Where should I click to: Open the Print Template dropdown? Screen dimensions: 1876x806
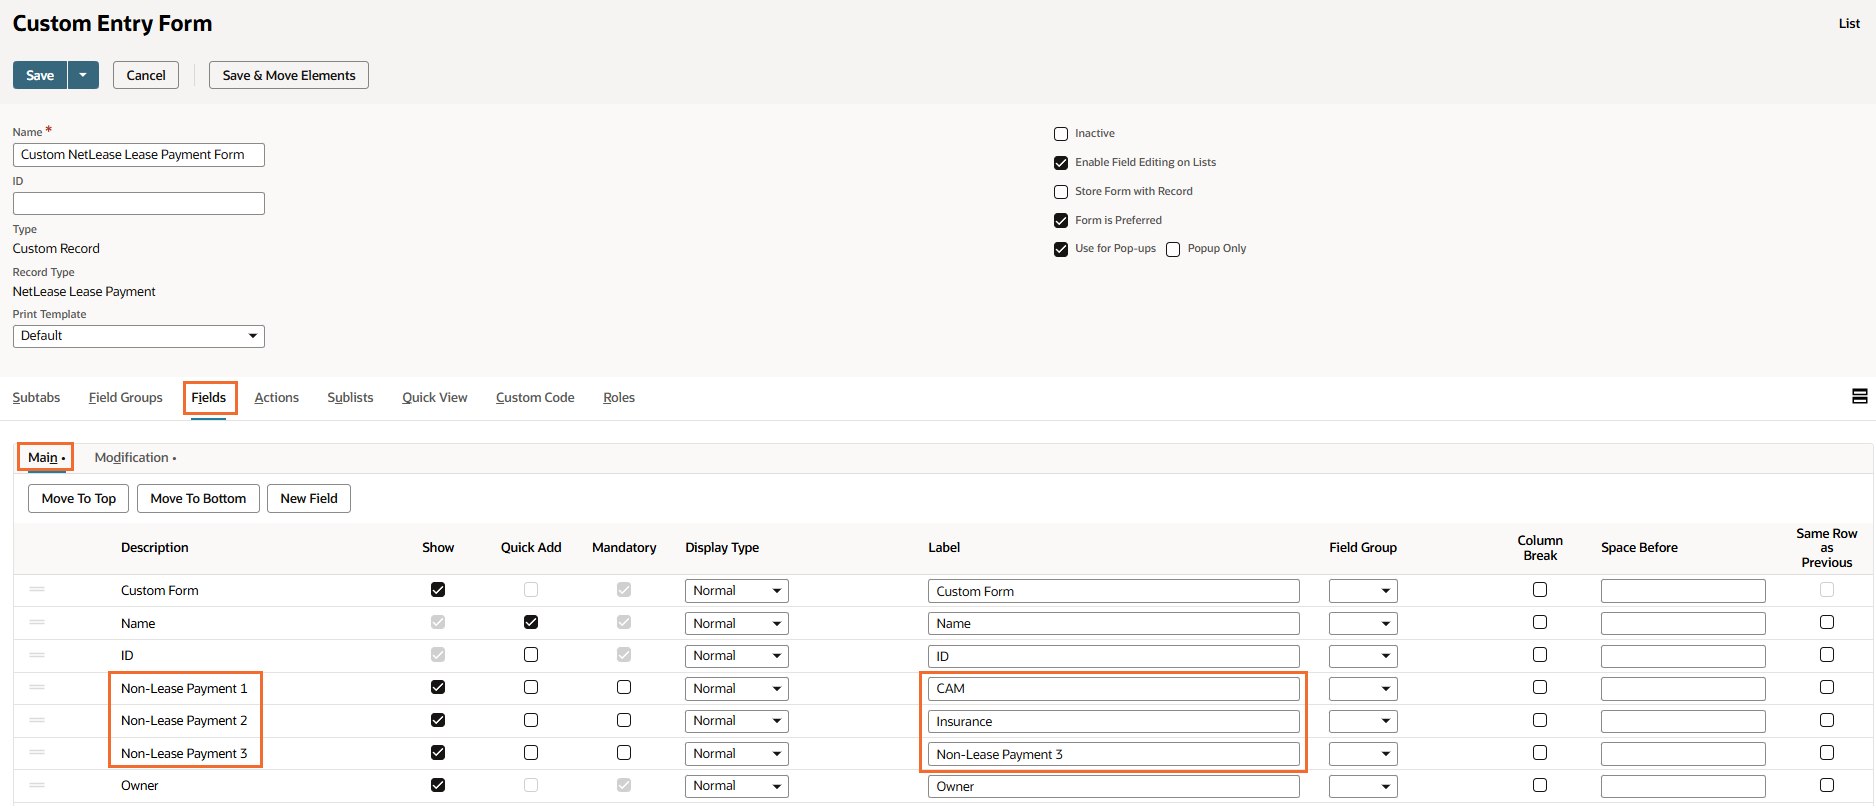point(139,336)
